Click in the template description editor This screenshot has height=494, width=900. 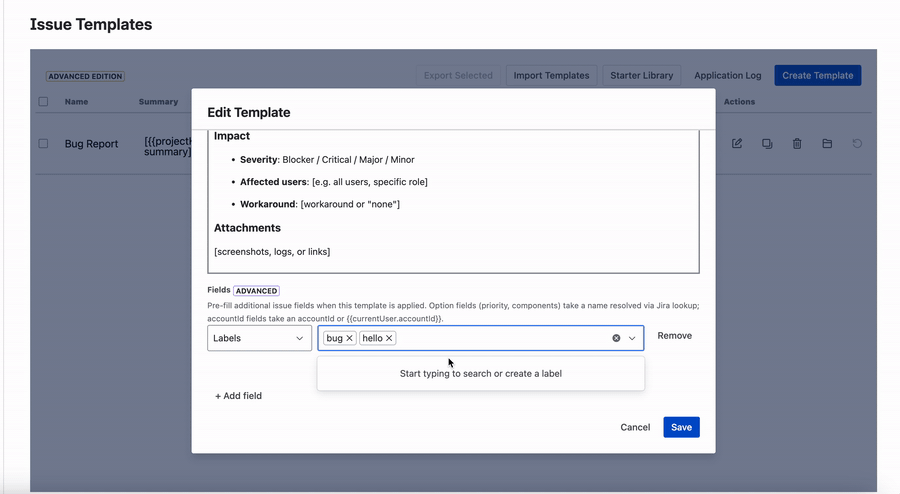453,201
